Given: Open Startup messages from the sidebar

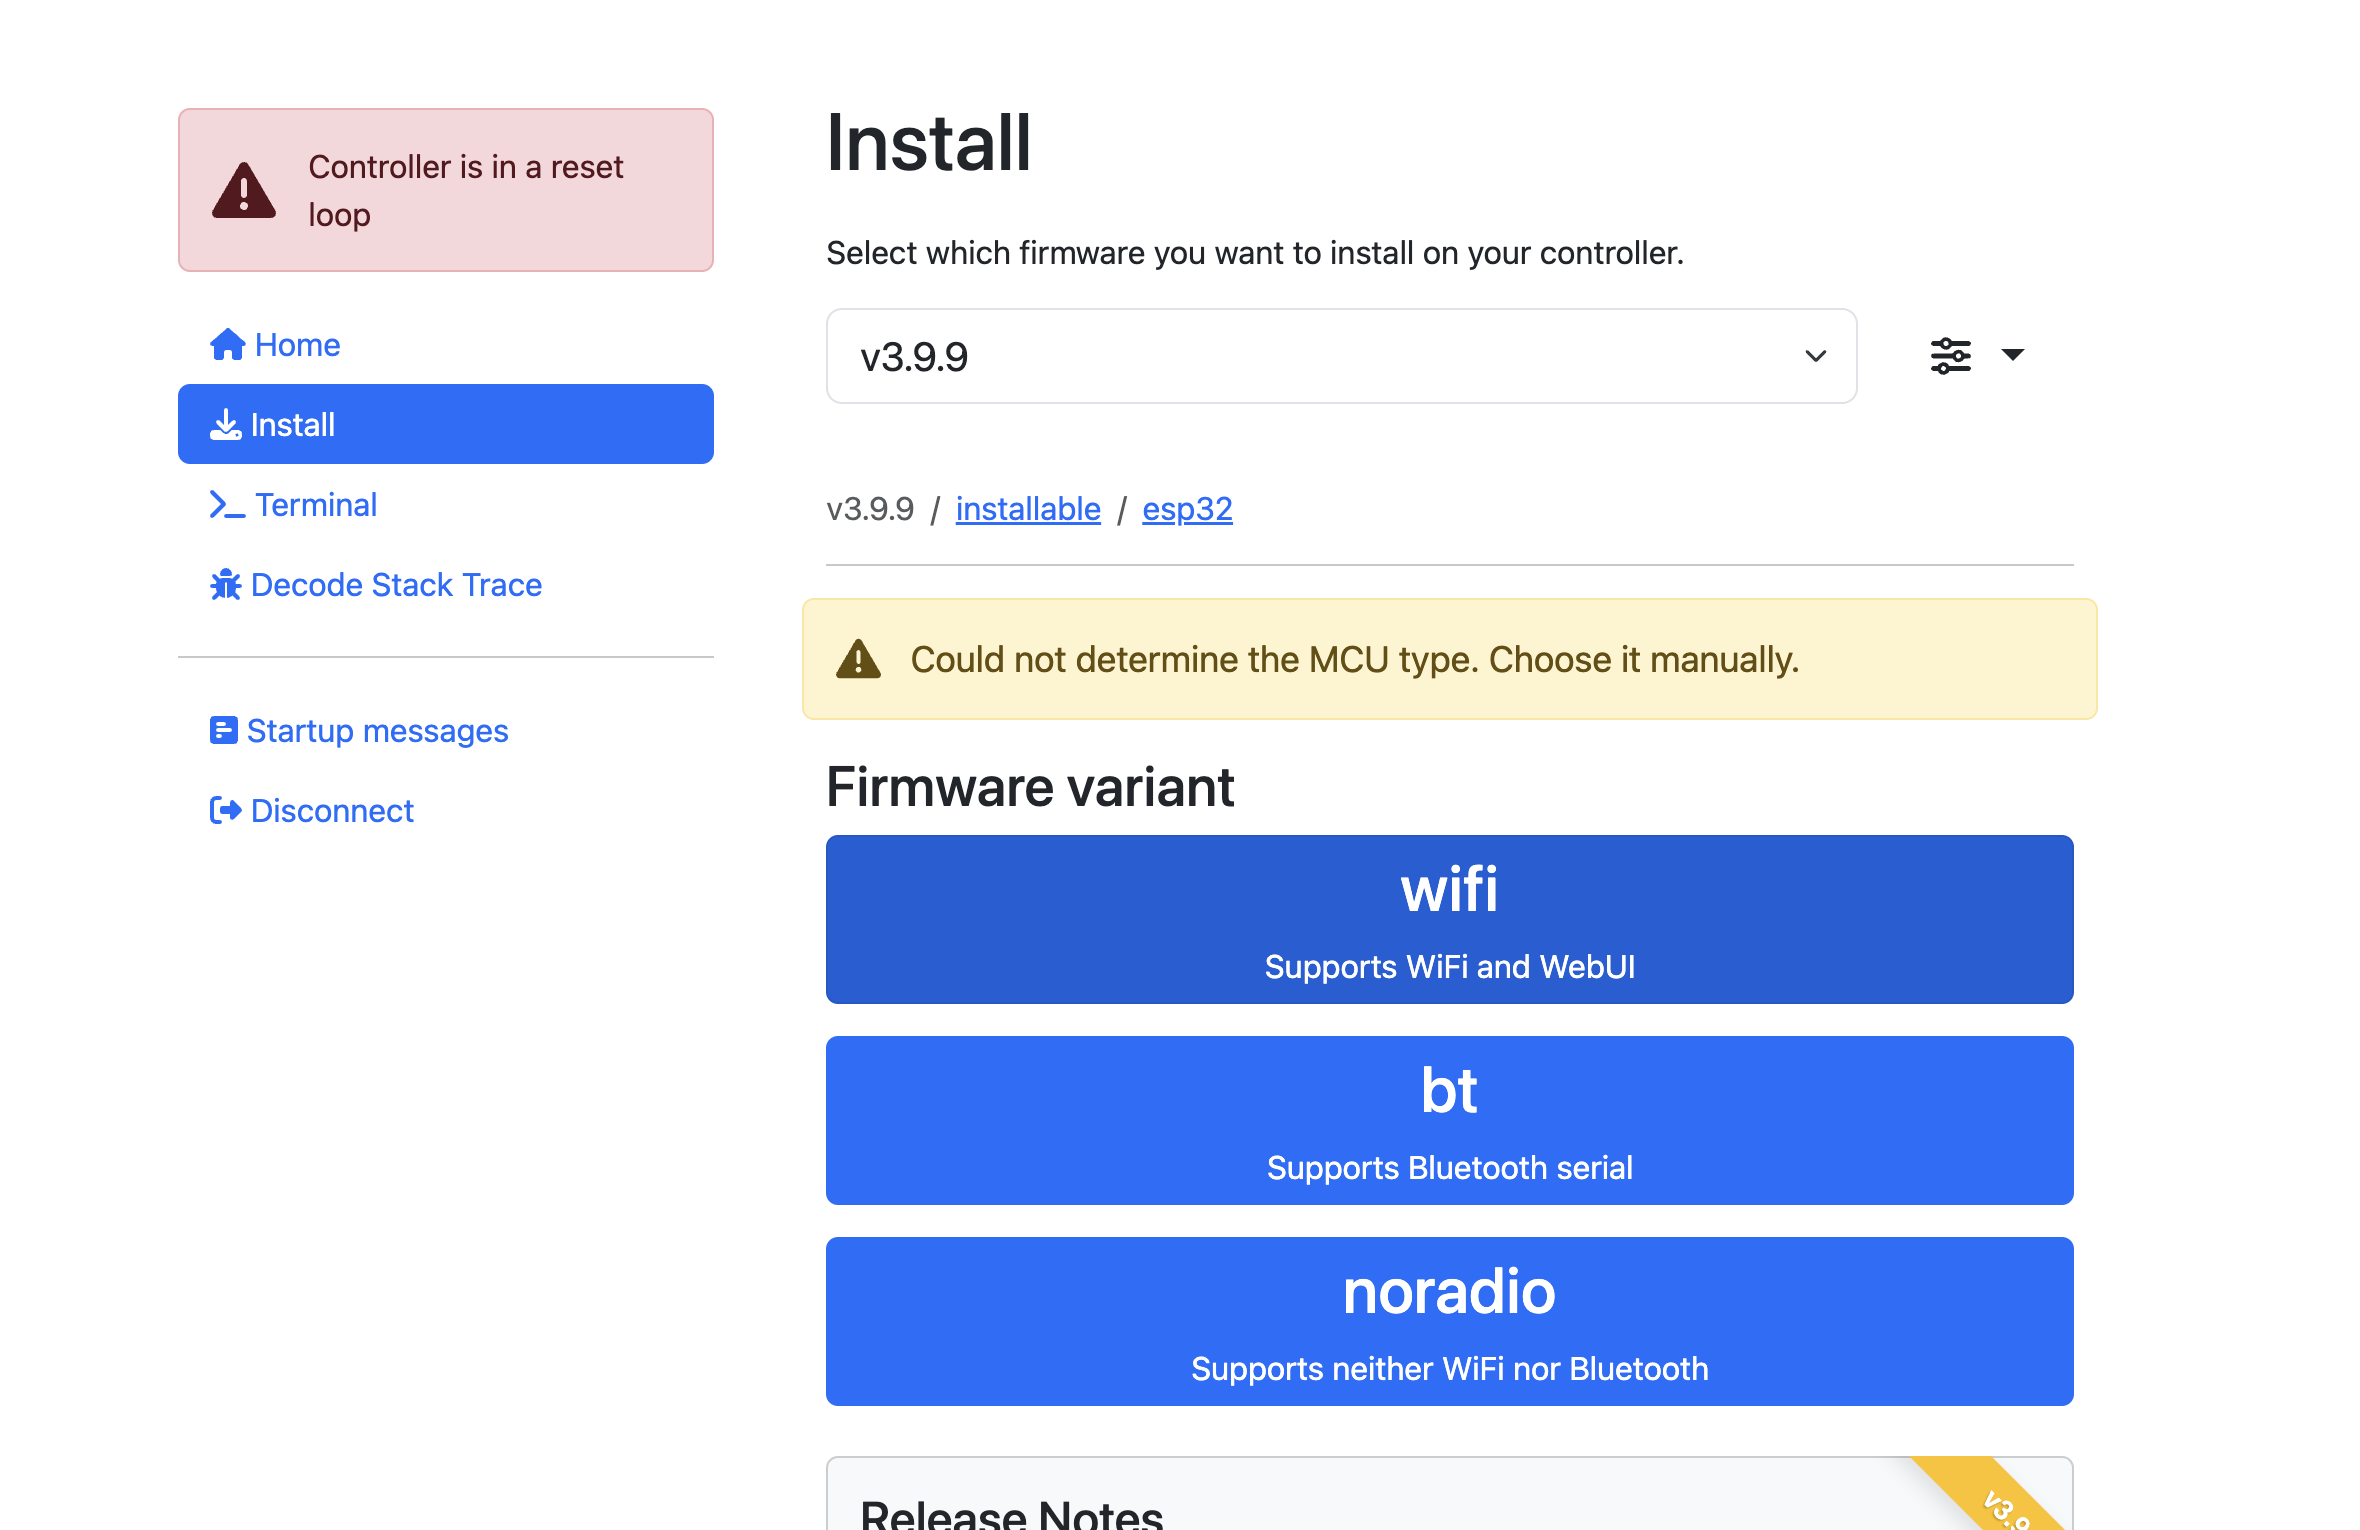Looking at the screenshot, I should pyautogui.click(x=377, y=731).
